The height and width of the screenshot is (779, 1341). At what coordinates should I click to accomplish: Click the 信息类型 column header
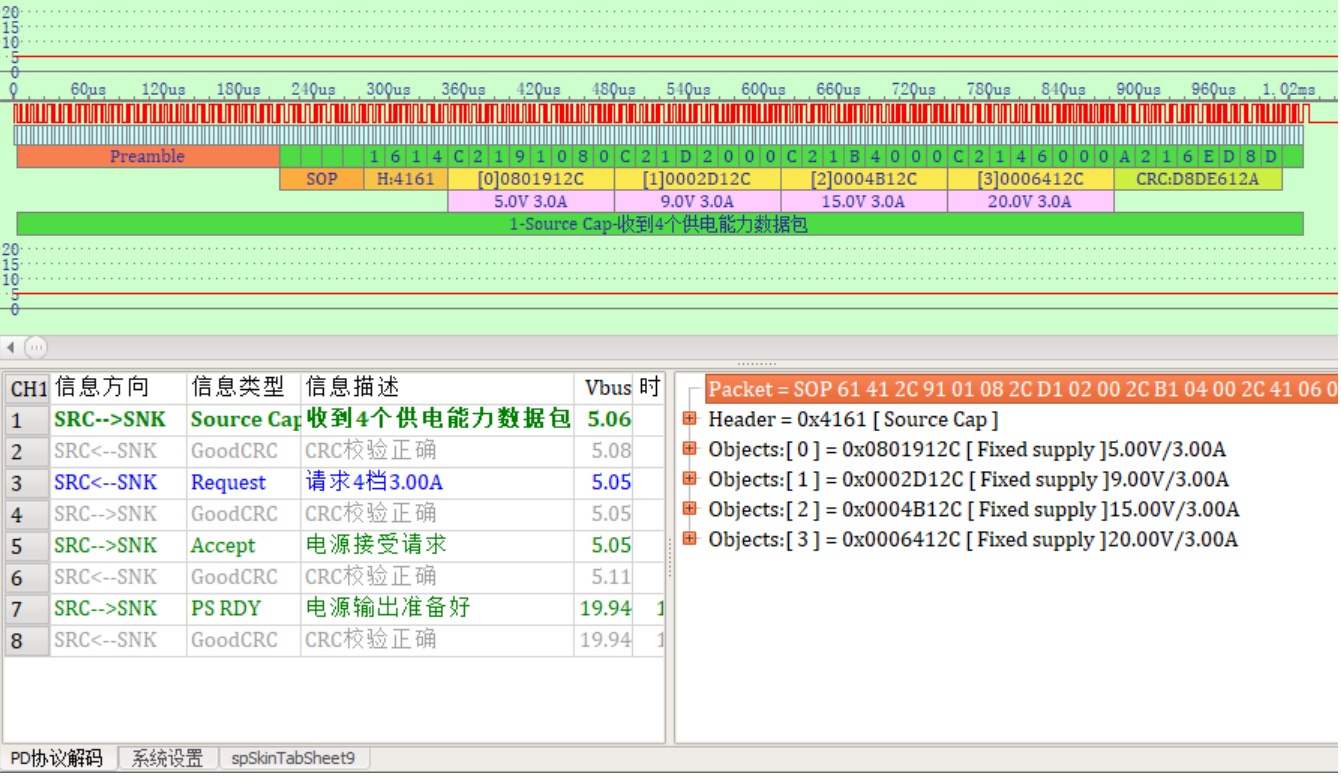coord(238,388)
